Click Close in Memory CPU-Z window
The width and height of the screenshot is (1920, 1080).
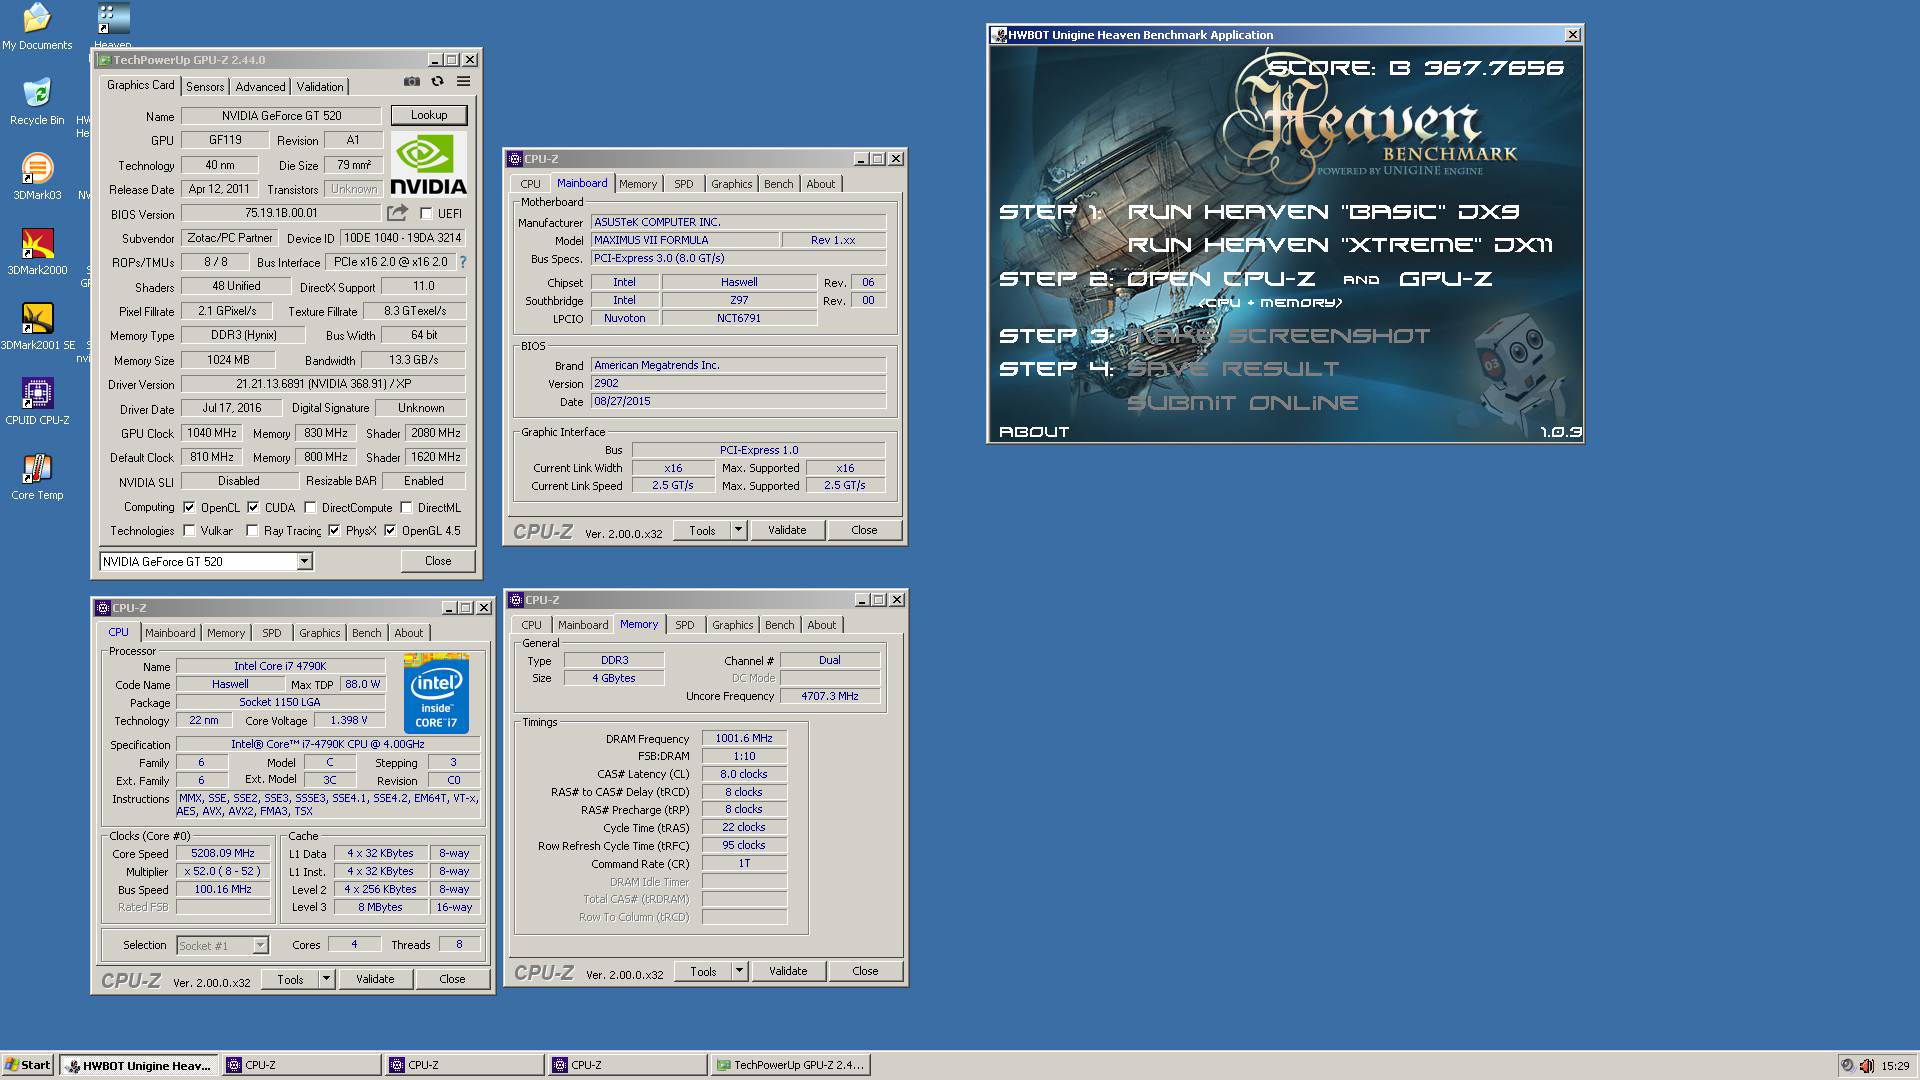[865, 971]
